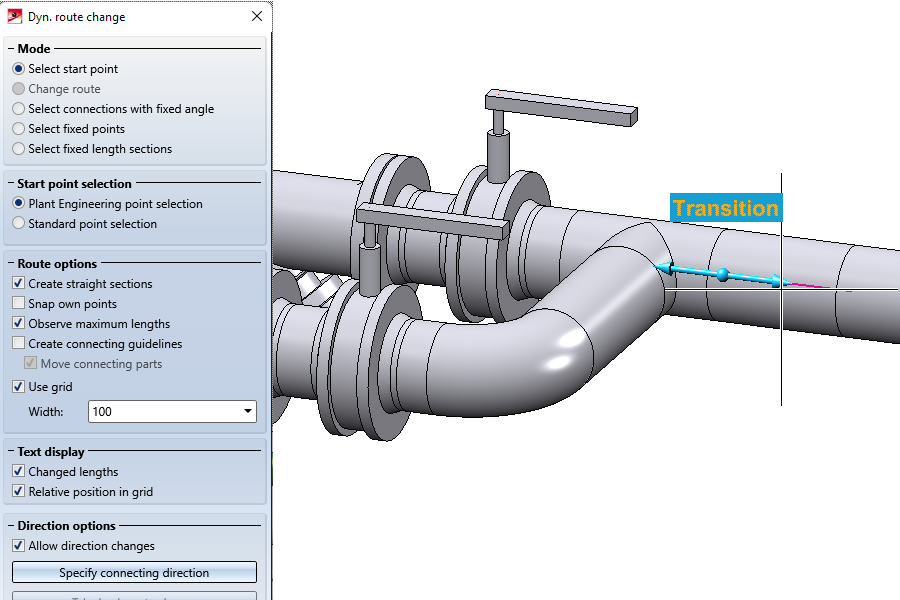900x600 pixels.
Task: Toggle the 'Use grid' checkbox
Action: pyautogui.click(x=18, y=386)
